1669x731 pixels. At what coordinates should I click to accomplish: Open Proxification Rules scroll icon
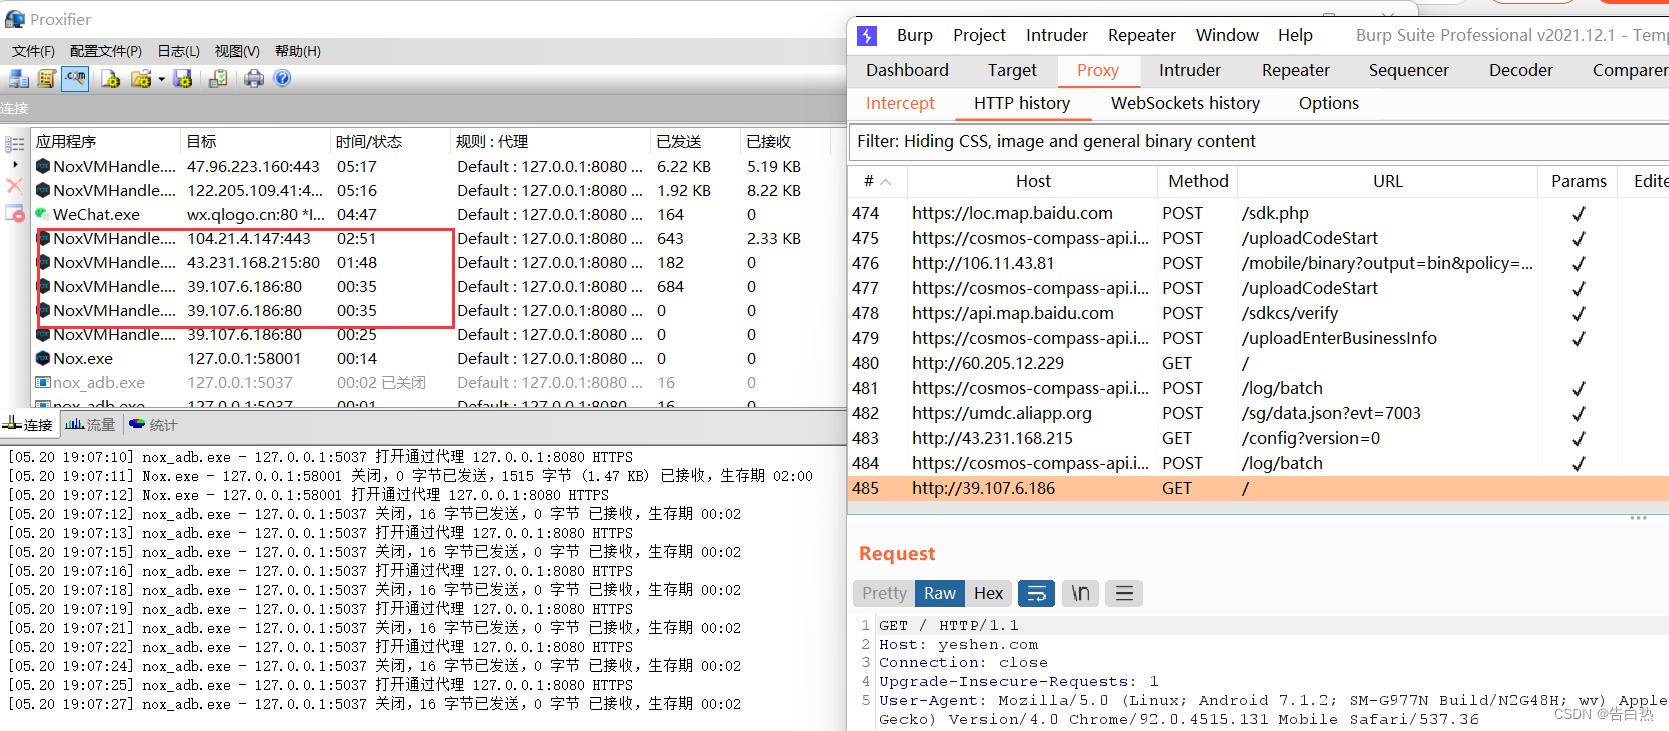pyautogui.click(x=46, y=78)
